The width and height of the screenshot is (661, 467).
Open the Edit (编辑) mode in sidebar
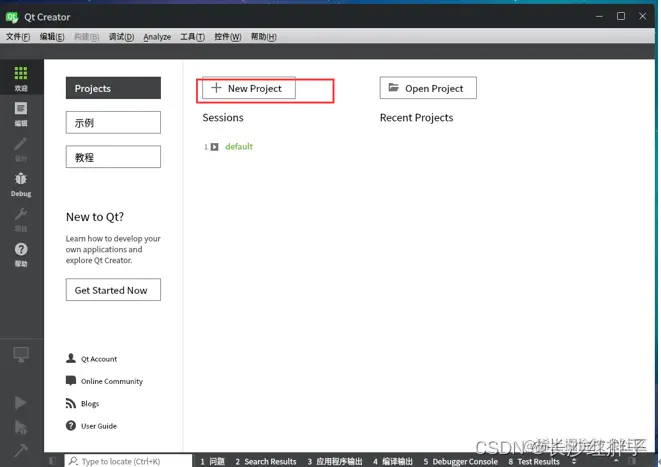pyautogui.click(x=21, y=109)
